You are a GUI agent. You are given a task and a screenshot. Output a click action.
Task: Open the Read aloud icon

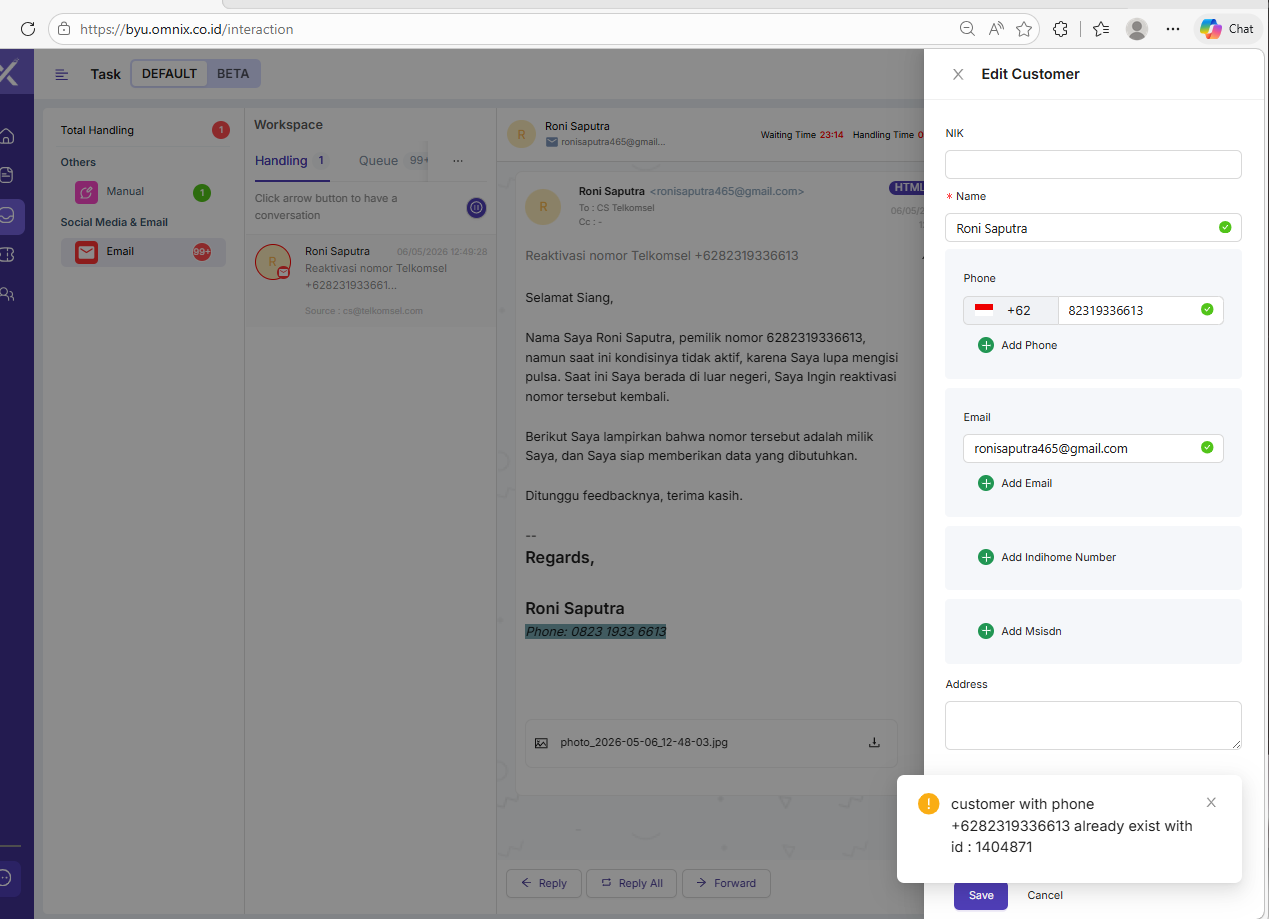(996, 29)
